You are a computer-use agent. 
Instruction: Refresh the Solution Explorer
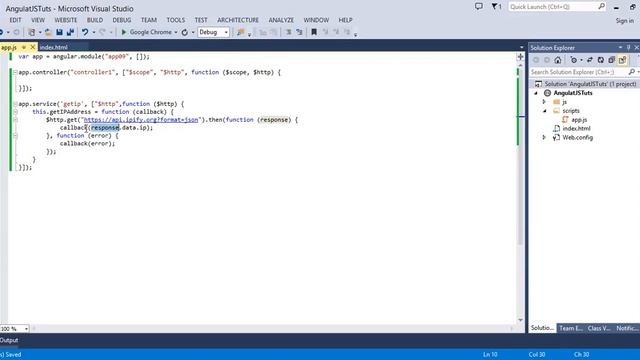(601, 60)
